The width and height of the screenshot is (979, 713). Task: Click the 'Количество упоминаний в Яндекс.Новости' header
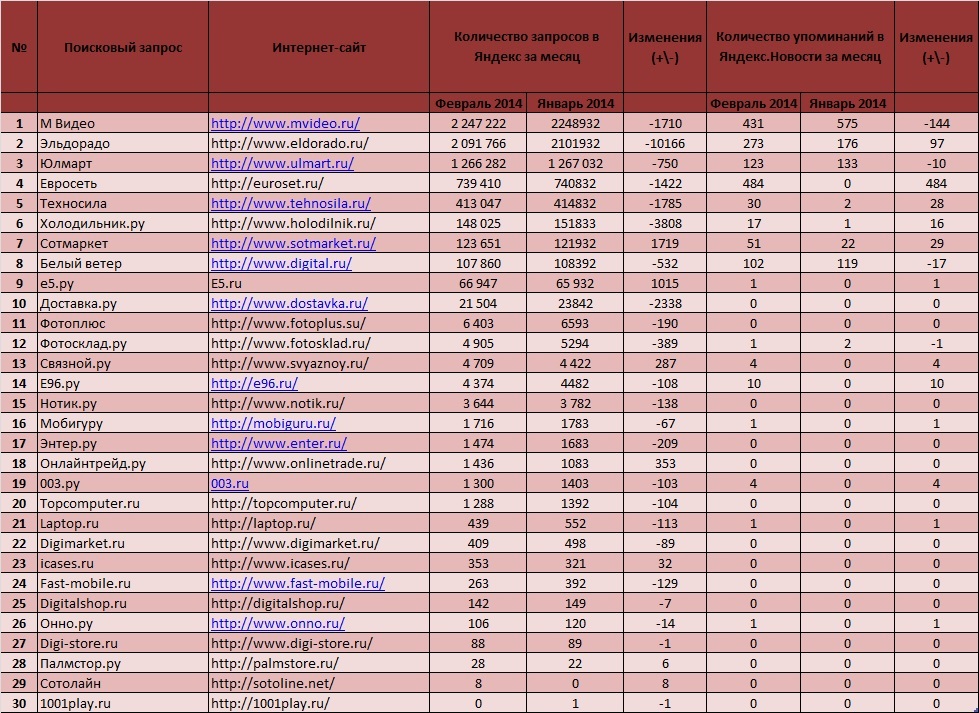[x=800, y=47]
